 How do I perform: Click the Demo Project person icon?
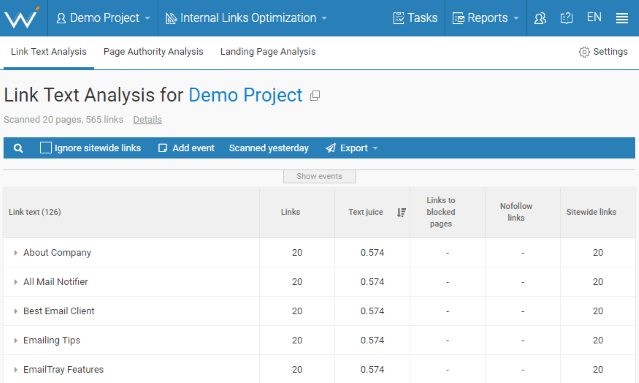[x=61, y=18]
